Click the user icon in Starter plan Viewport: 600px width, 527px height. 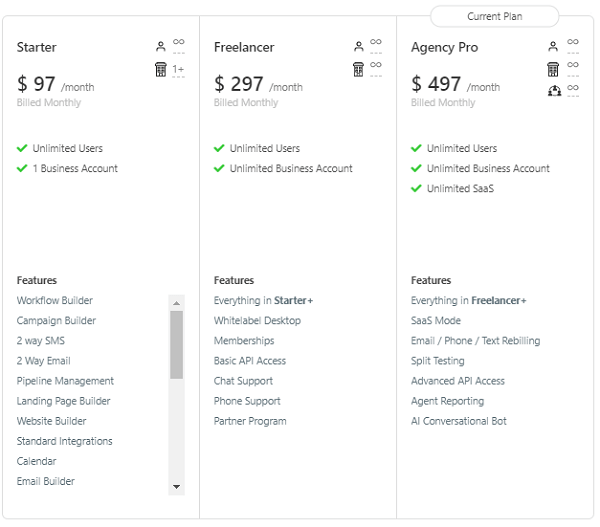[x=160, y=47]
